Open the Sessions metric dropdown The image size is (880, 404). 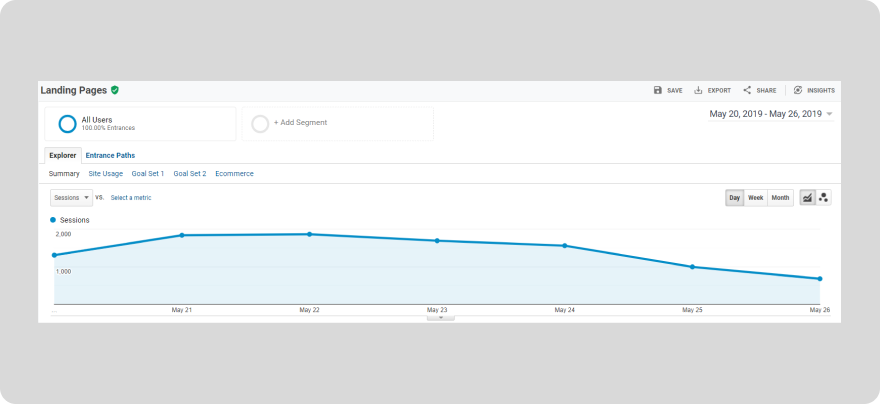(71, 198)
